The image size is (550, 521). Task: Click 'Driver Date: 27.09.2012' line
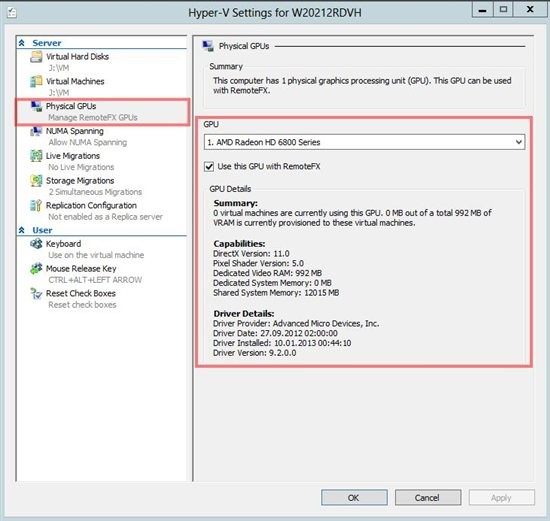coord(275,333)
